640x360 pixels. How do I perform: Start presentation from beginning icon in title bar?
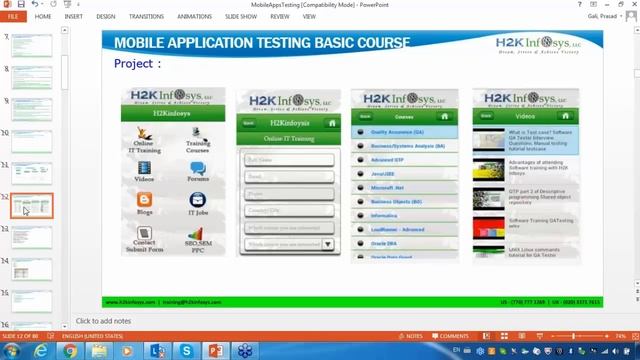[x=67, y=4]
